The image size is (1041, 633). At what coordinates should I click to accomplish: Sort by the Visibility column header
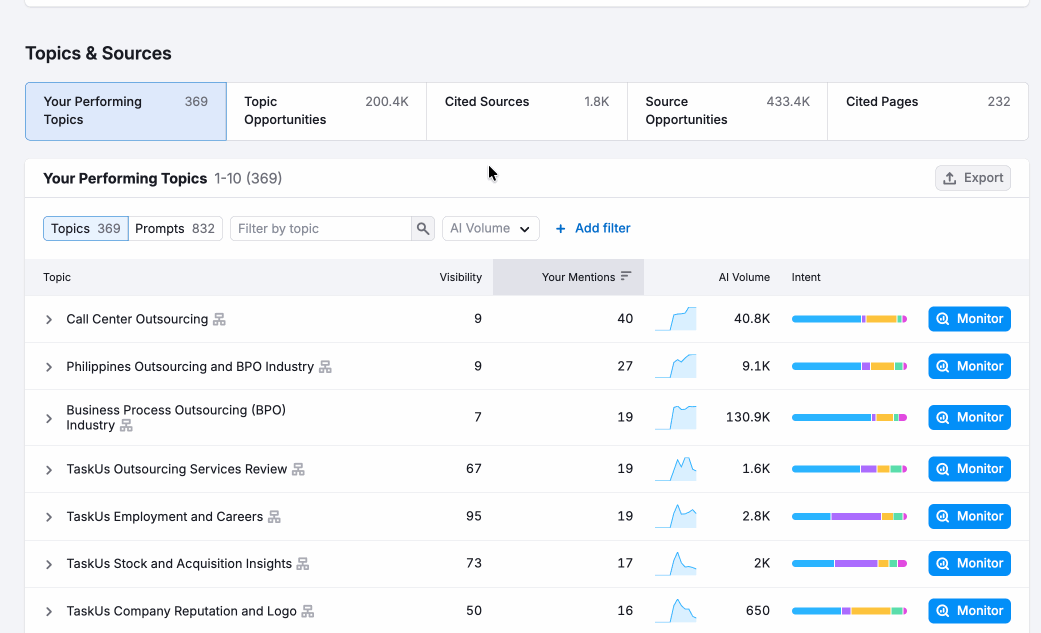click(x=460, y=277)
